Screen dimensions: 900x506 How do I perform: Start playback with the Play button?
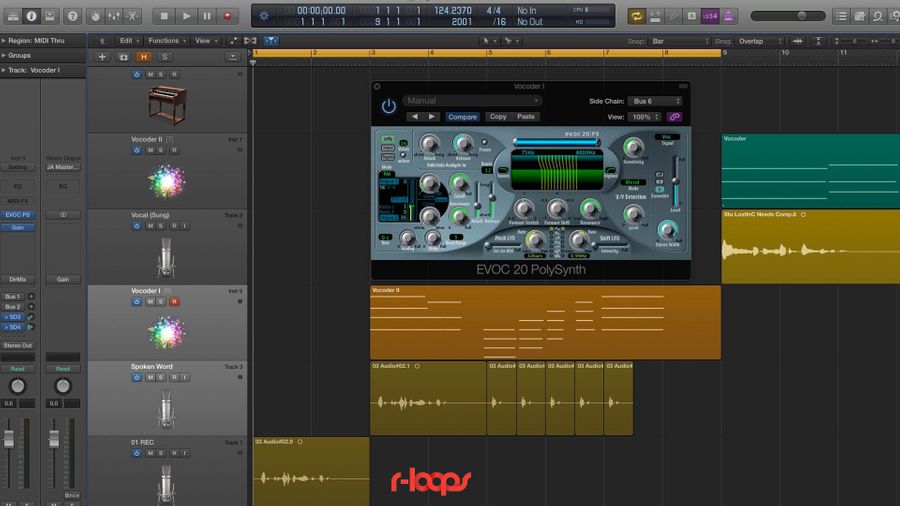click(186, 16)
